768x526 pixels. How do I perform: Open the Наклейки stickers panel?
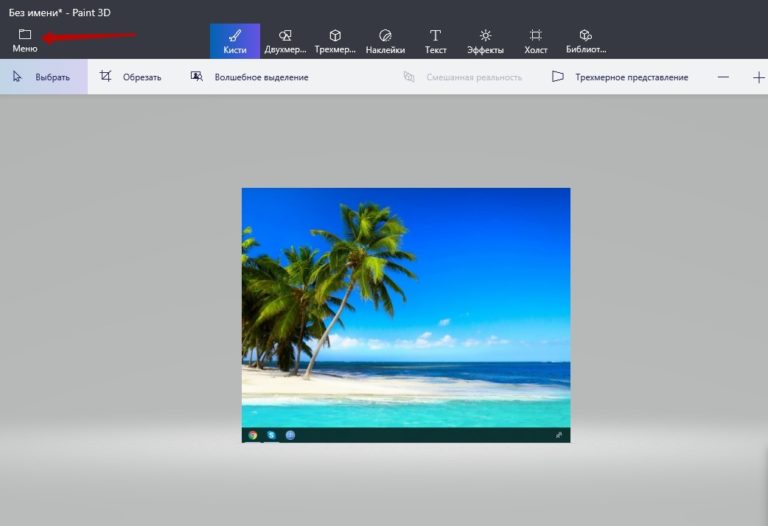[385, 41]
